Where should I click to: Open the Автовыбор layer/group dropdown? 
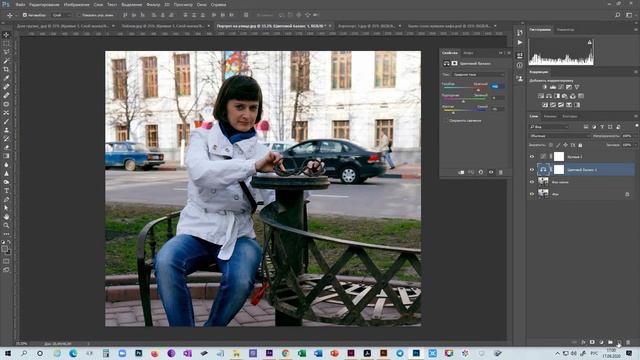[x=62, y=15]
